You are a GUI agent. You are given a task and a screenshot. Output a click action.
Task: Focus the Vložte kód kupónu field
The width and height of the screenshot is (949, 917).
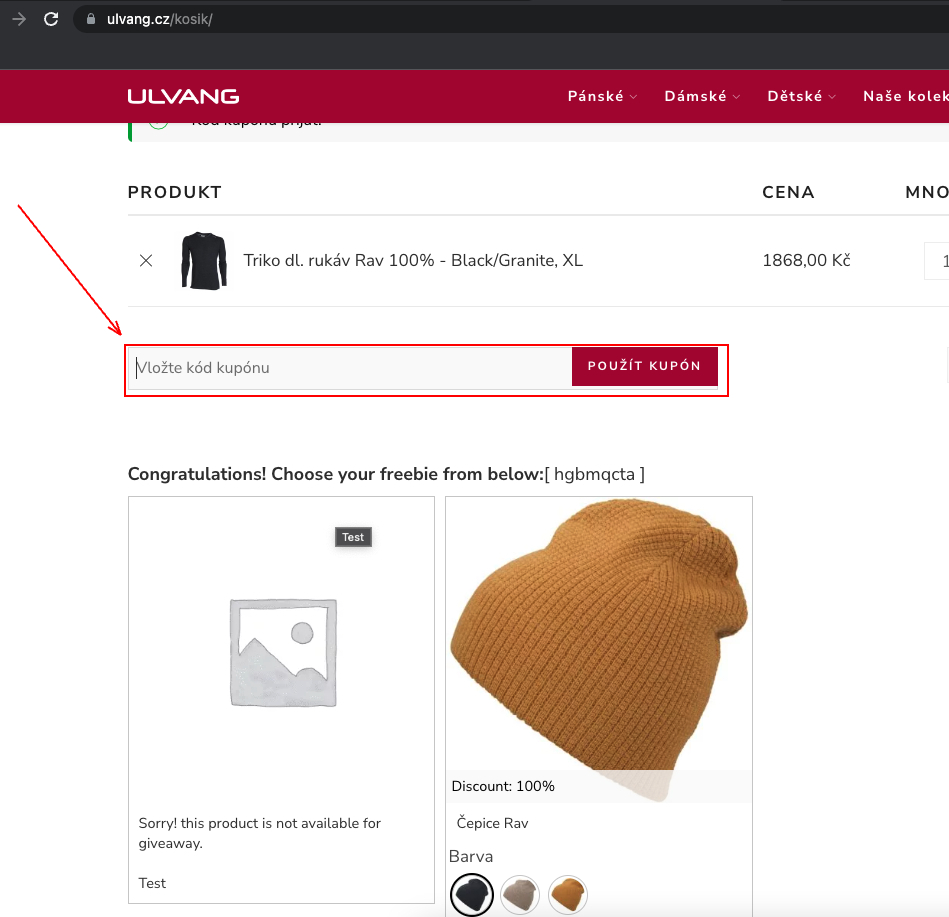pyautogui.click(x=350, y=368)
